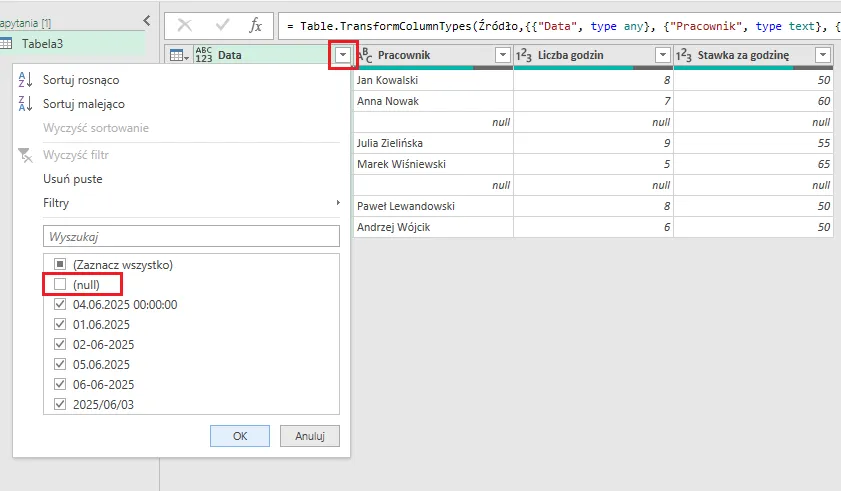Click the table icon at the grid corner

coord(177,55)
